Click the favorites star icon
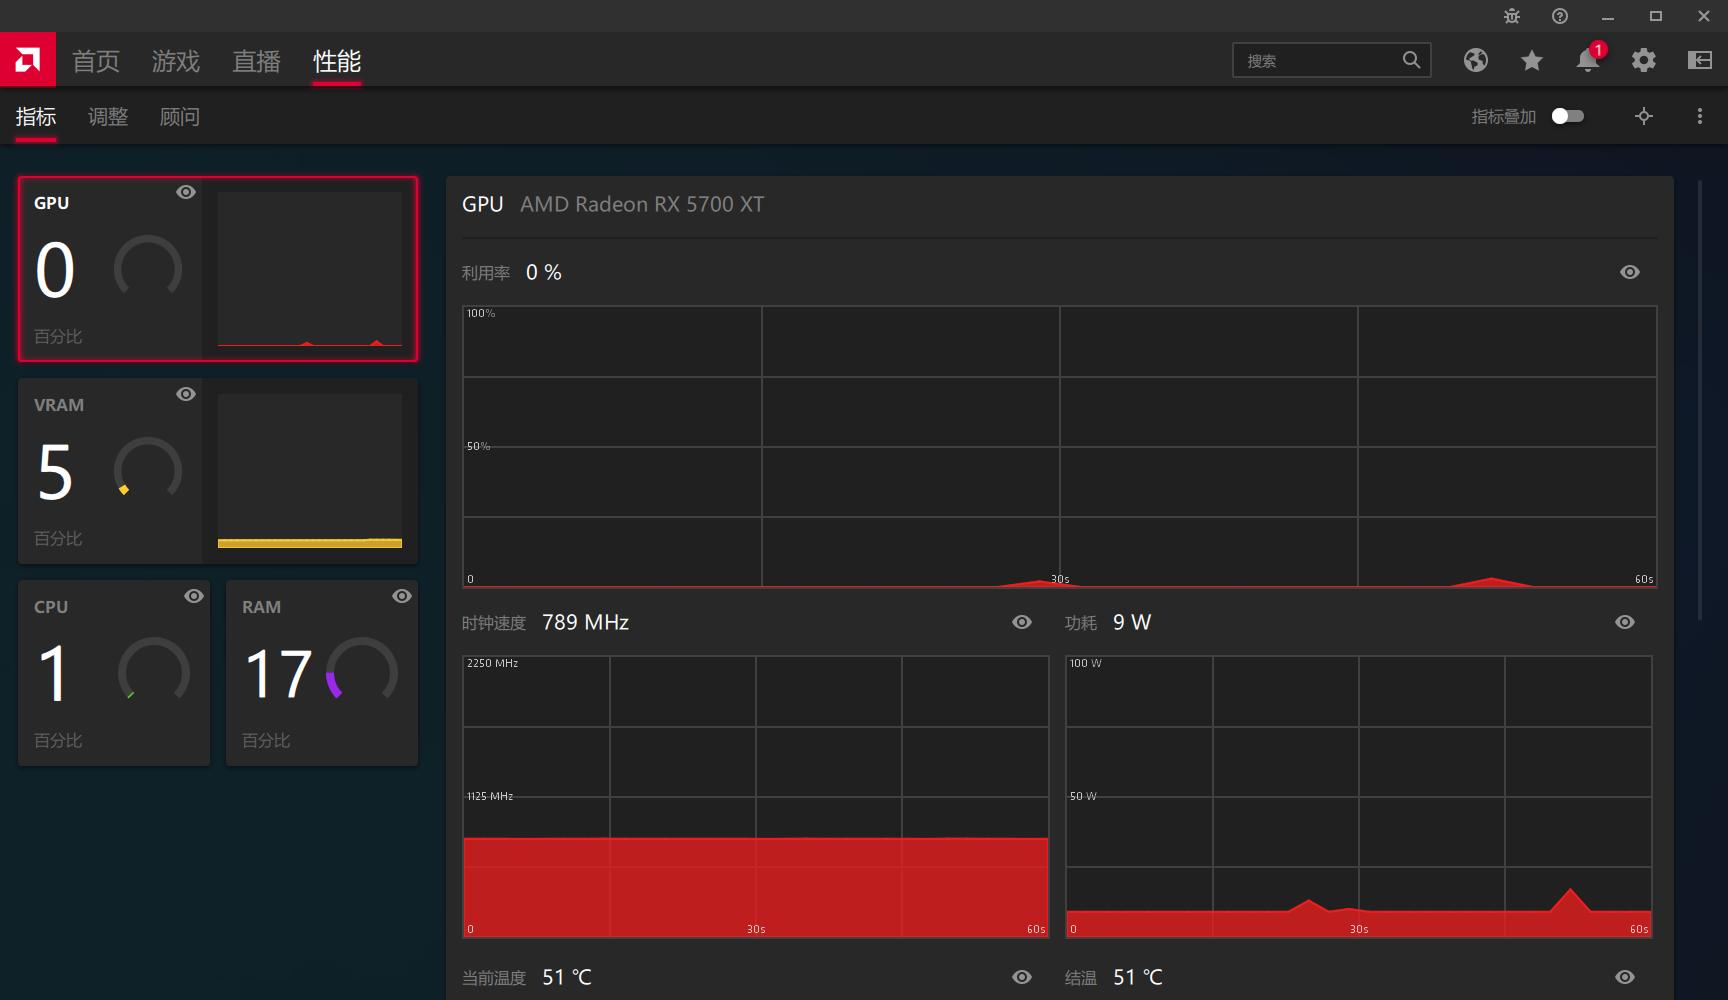 pos(1531,60)
